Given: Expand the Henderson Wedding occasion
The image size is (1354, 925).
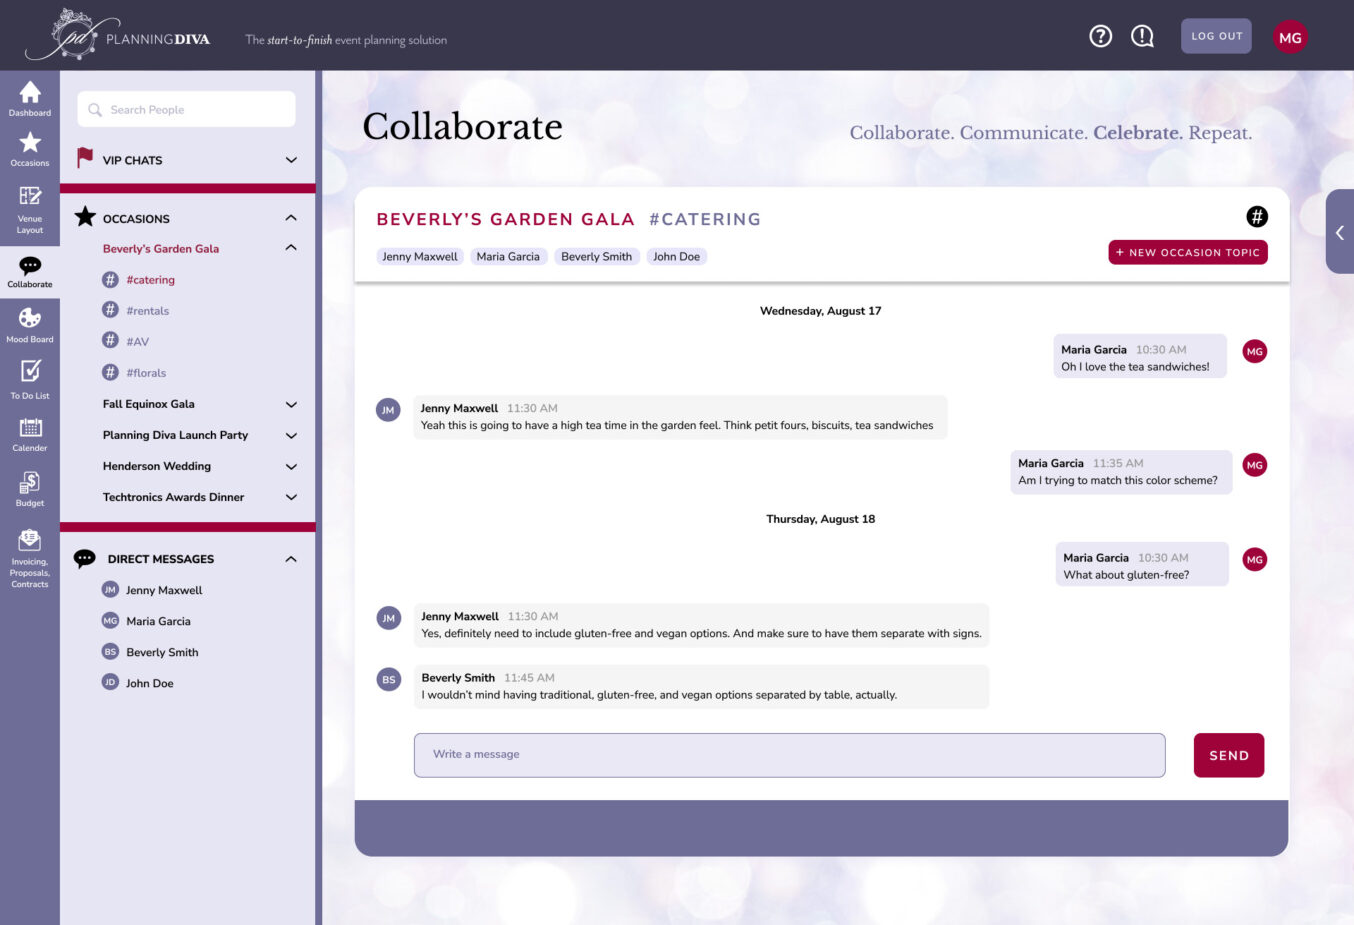Looking at the screenshot, I should pyautogui.click(x=291, y=467).
